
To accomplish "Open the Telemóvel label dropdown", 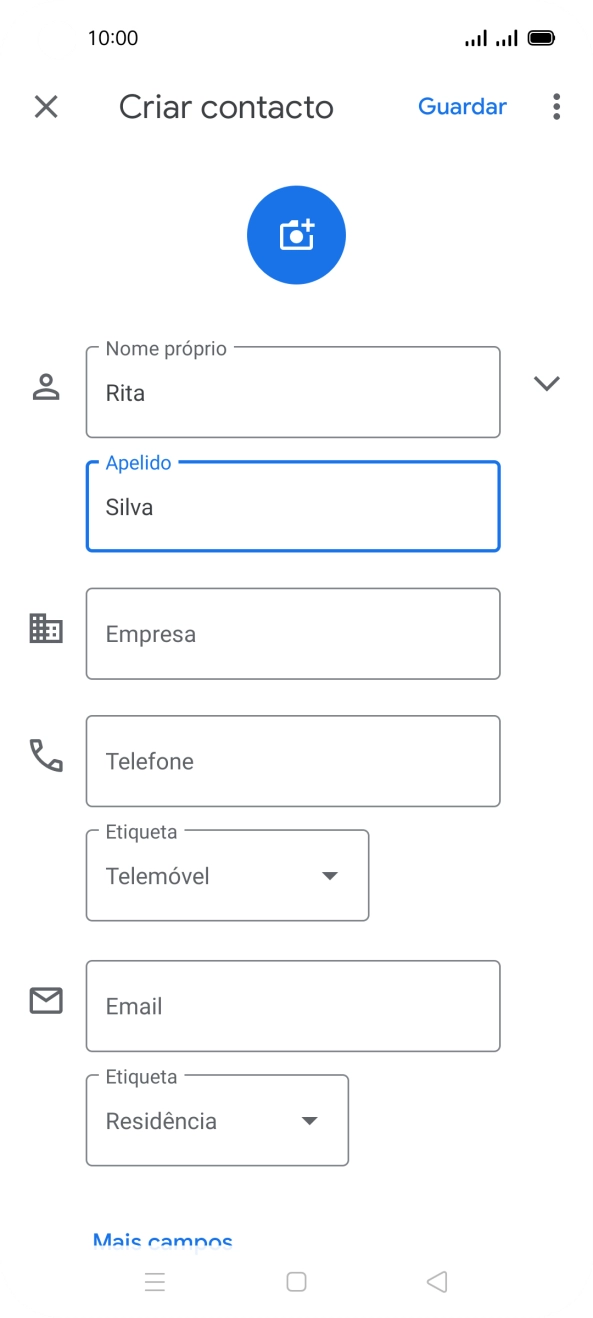I will coord(330,875).
